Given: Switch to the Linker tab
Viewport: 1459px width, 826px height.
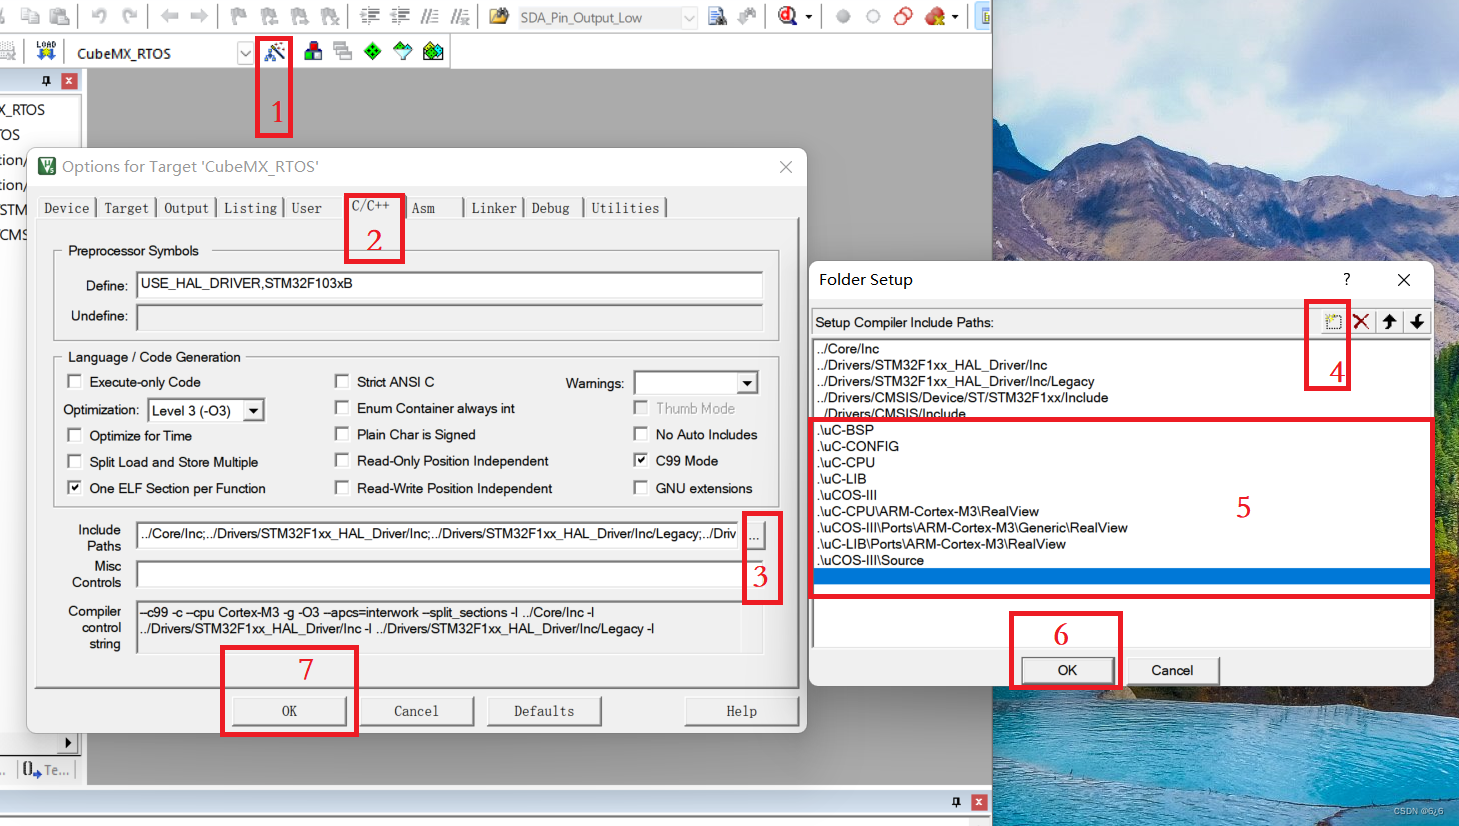Looking at the screenshot, I should [494, 208].
